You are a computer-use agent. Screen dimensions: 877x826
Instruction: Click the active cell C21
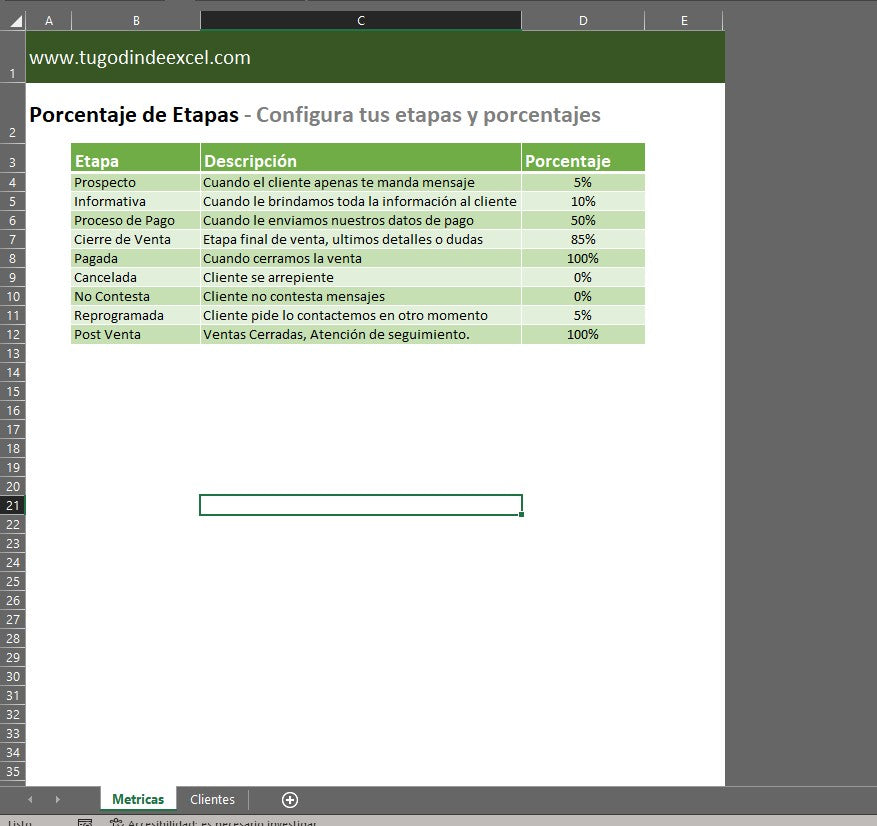click(361, 505)
